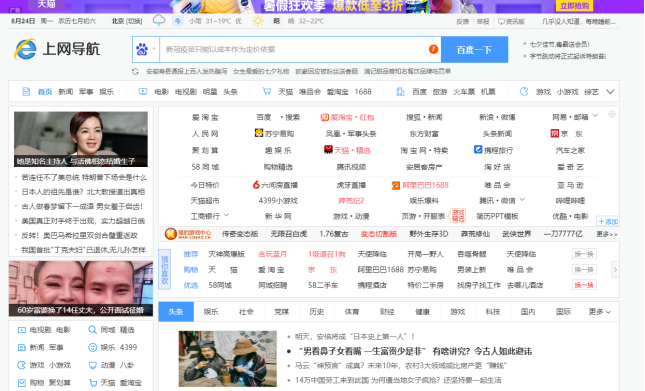Click the 百度一下 search button

pyautogui.click(x=474, y=49)
